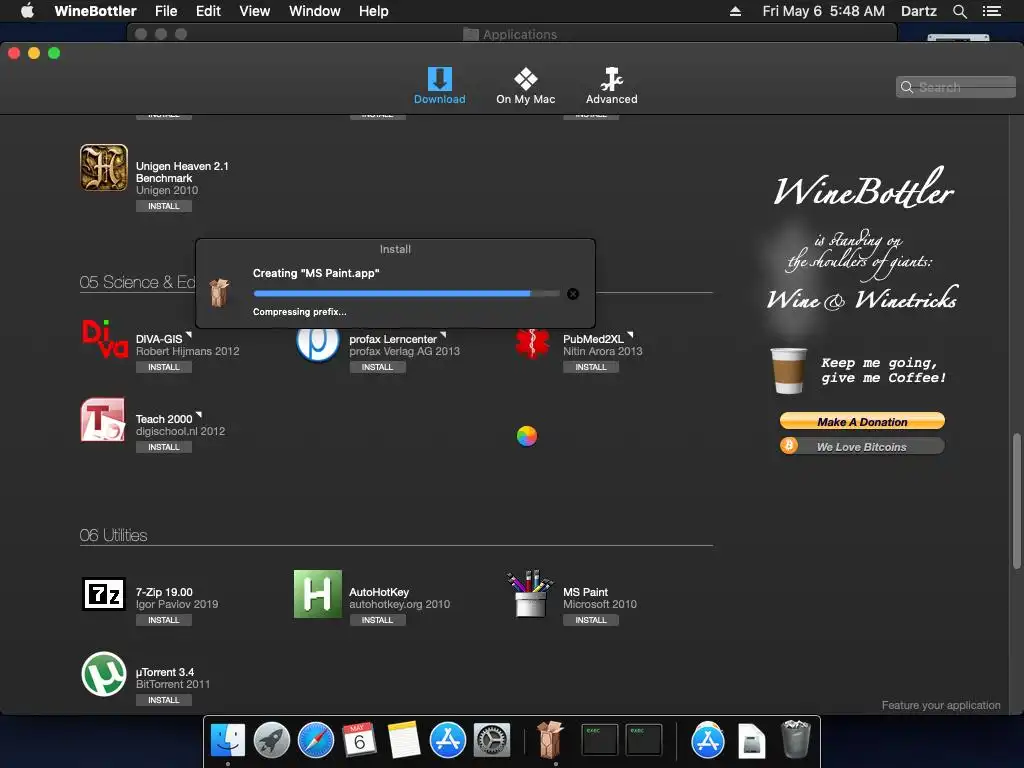This screenshot has width=1024, height=768.
Task: Open Notification Center list icon
Action: click(x=992, y=11)
